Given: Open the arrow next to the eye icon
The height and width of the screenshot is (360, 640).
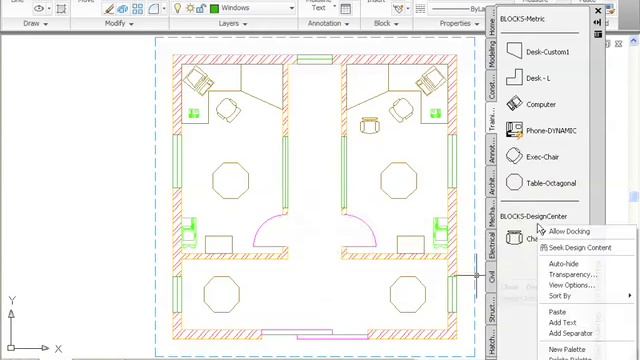Looking at the screenshot, I should coord(49,9).
